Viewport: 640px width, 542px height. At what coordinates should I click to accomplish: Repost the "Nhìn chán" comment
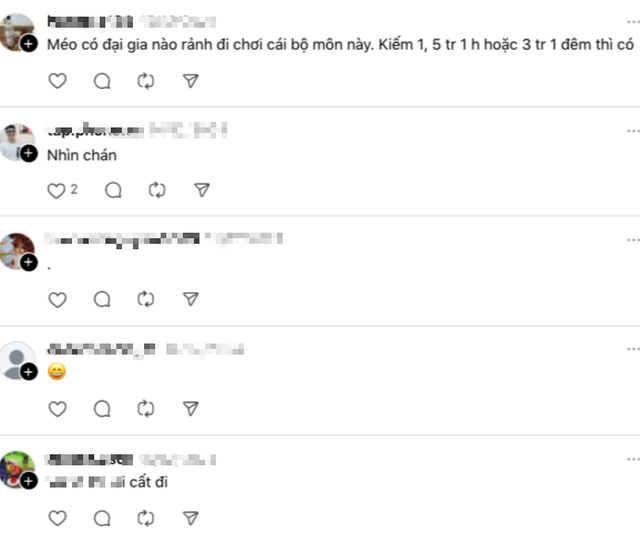[x=157, y=190]
